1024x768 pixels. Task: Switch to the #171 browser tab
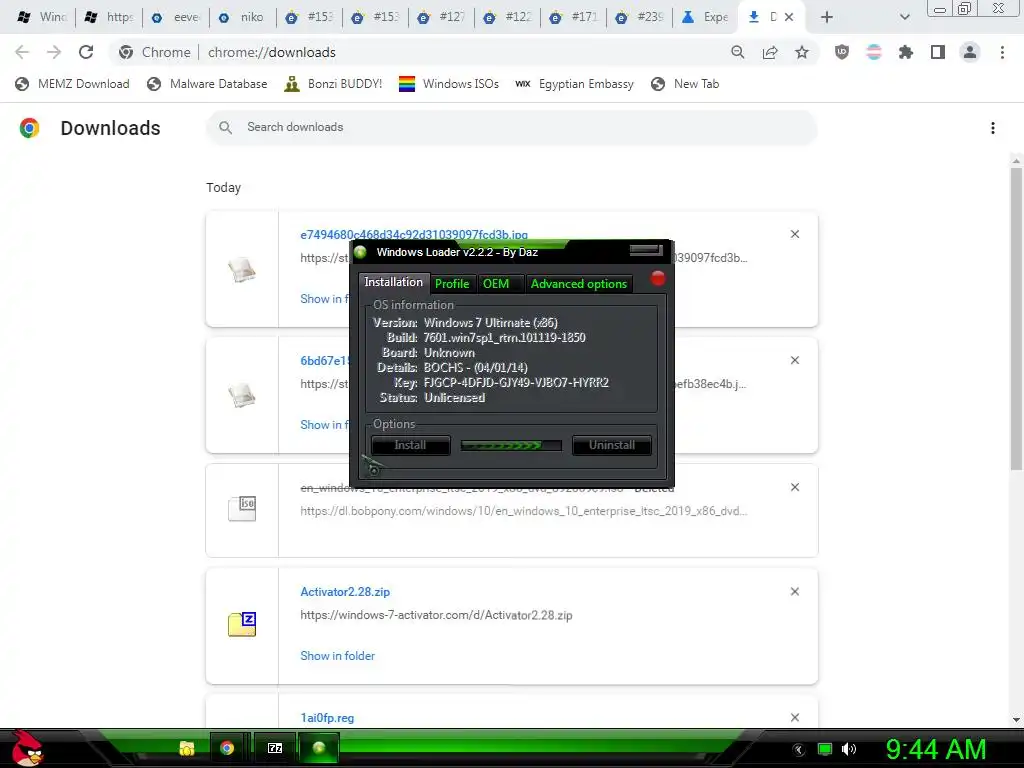click(573, 17)
